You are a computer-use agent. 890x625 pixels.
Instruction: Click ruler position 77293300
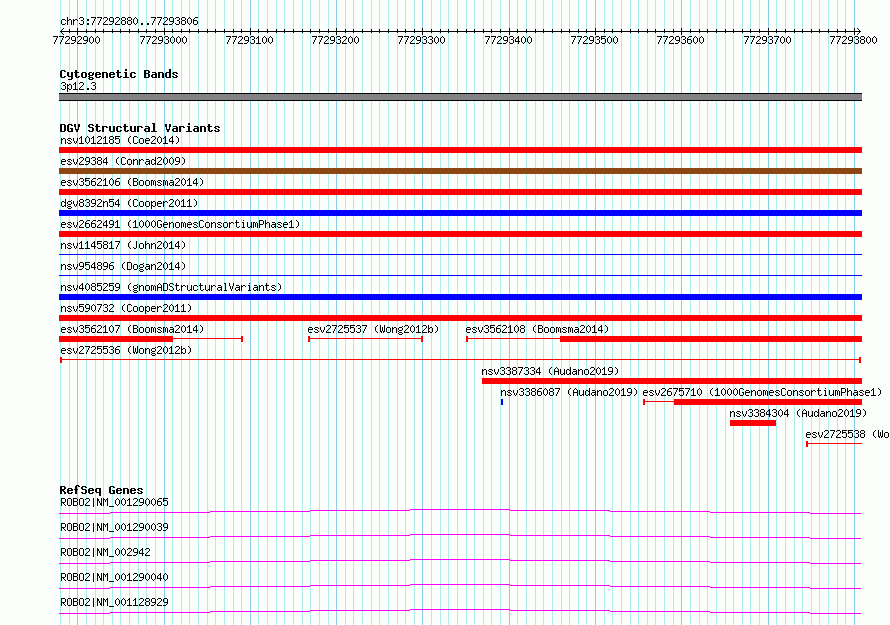tap(422, 40)
